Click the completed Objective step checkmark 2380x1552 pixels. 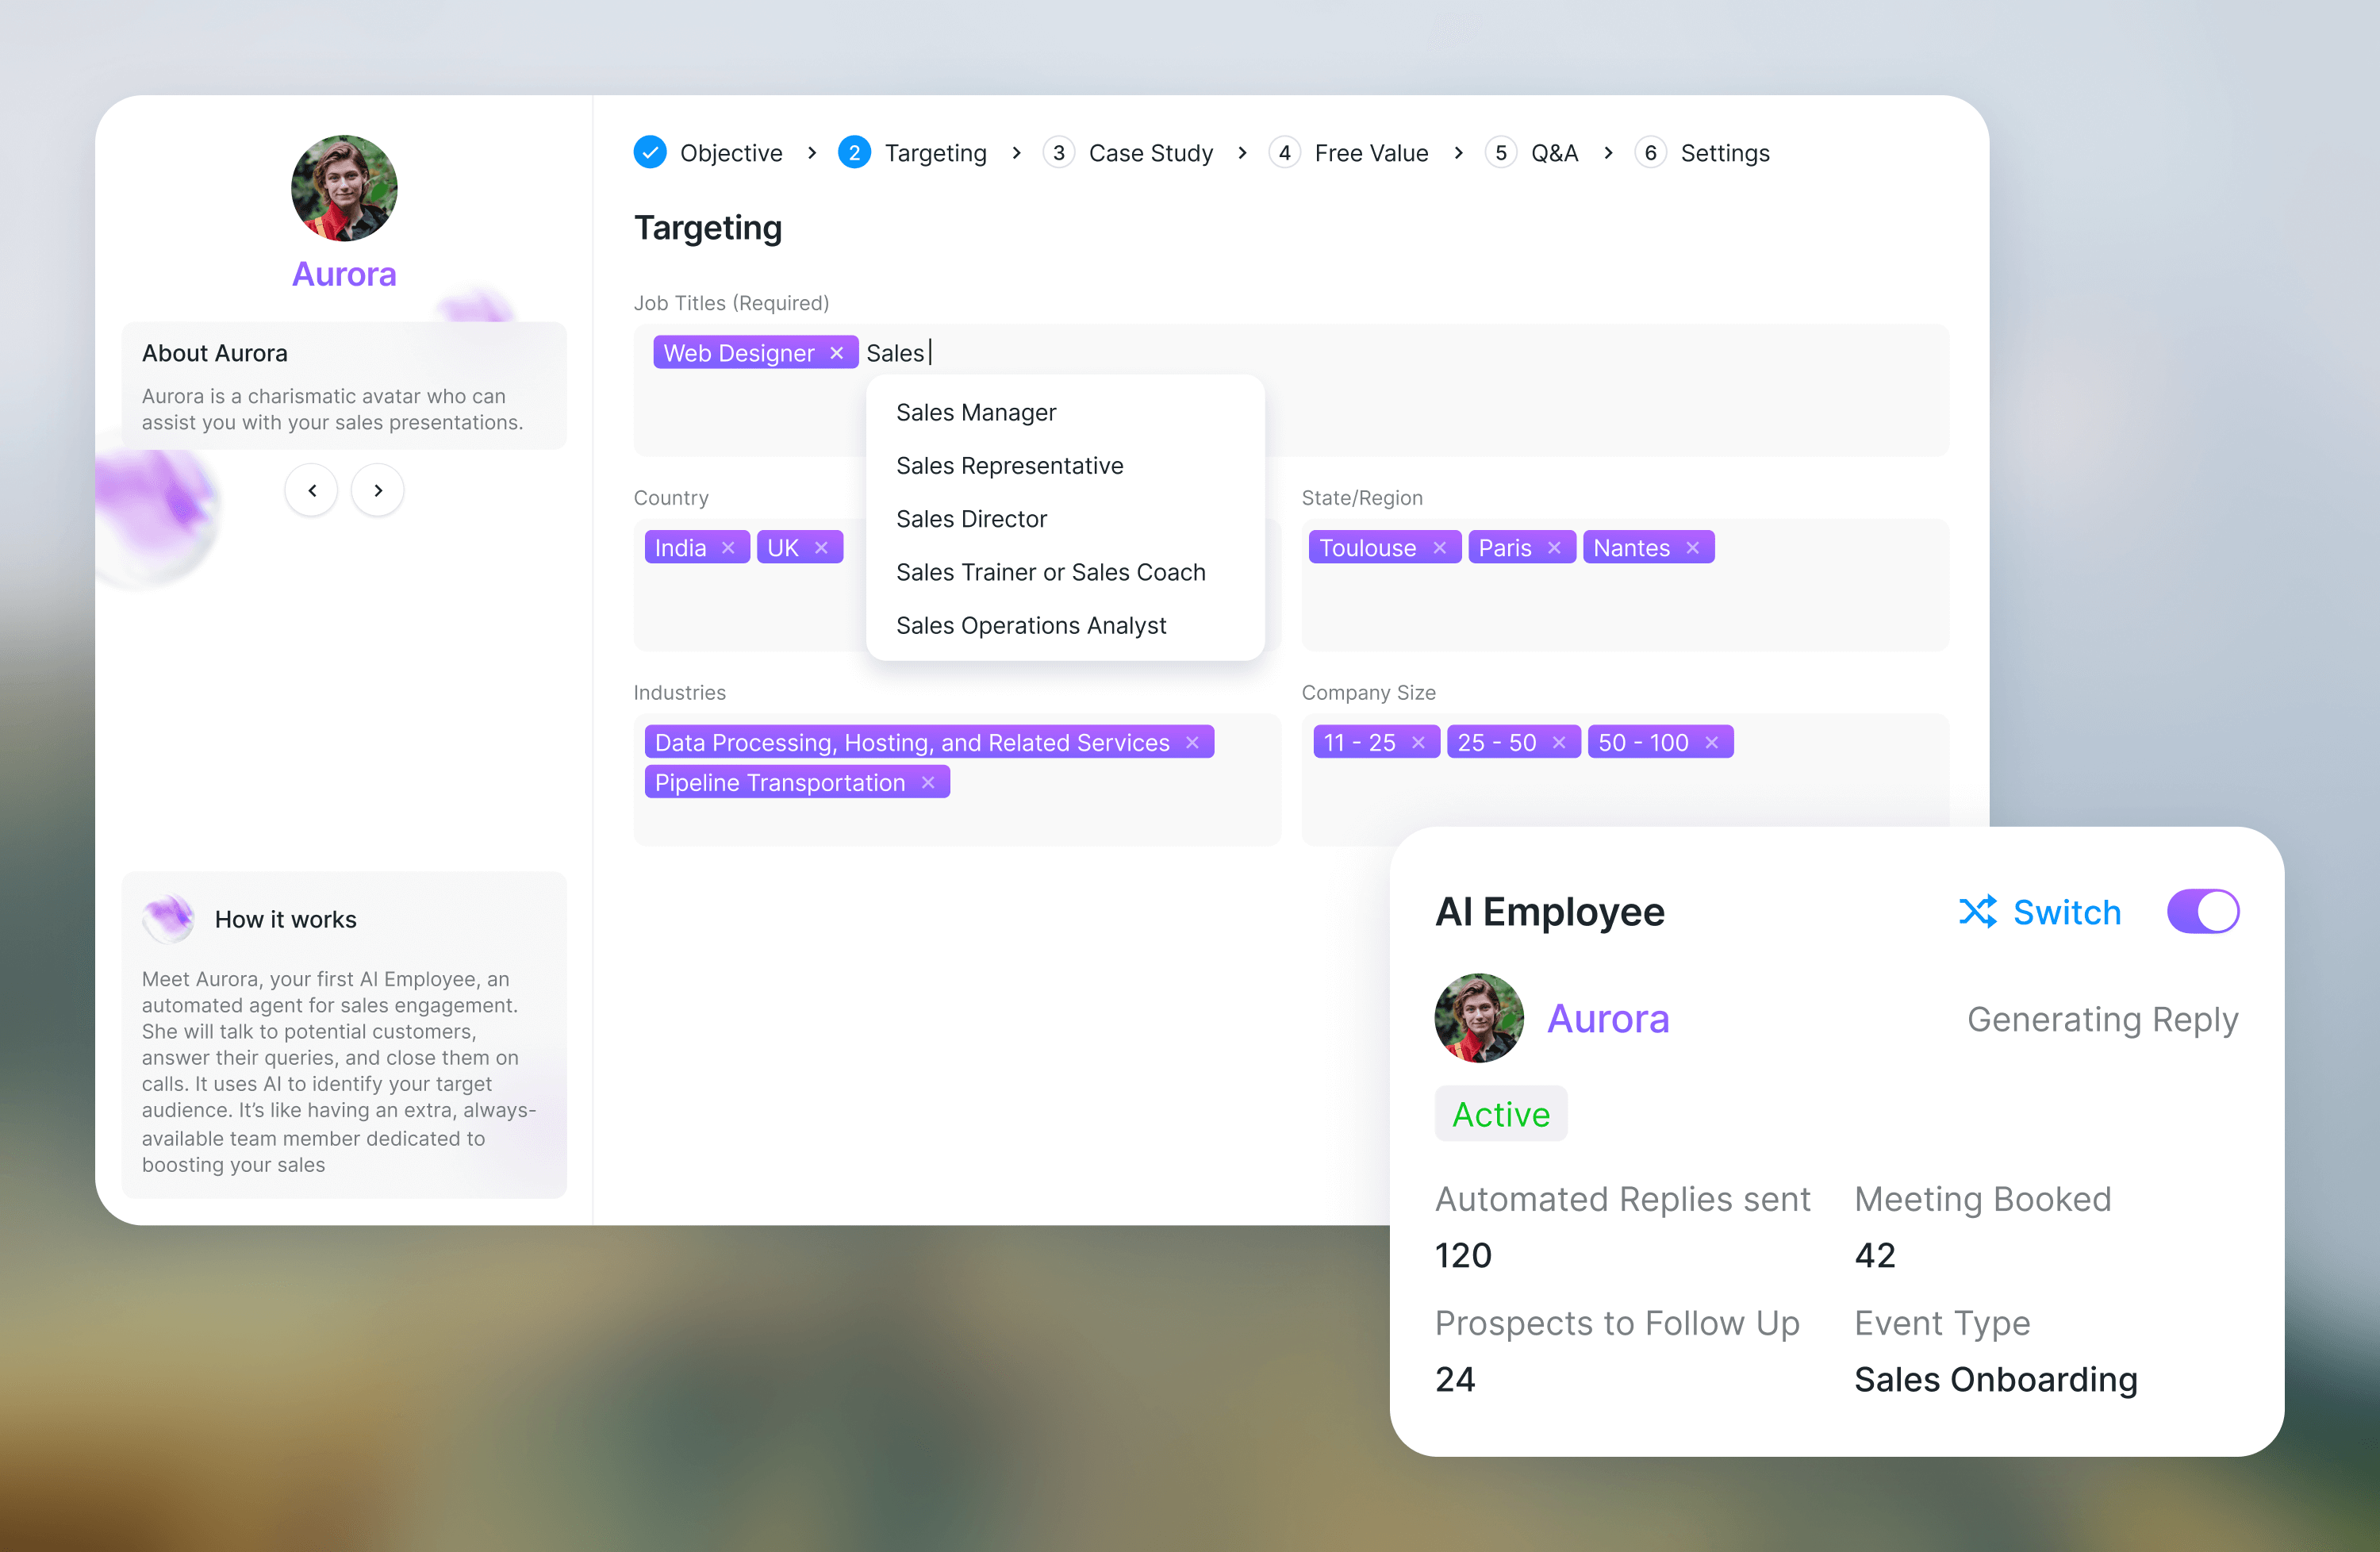click(x=650, y=153)
